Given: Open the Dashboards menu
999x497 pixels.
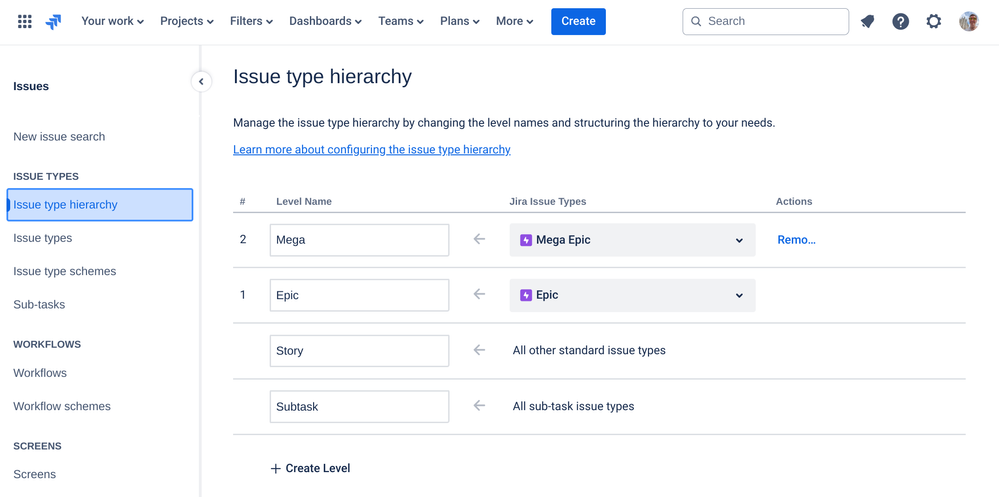Looking at the screenshot, I should point(325,21).
